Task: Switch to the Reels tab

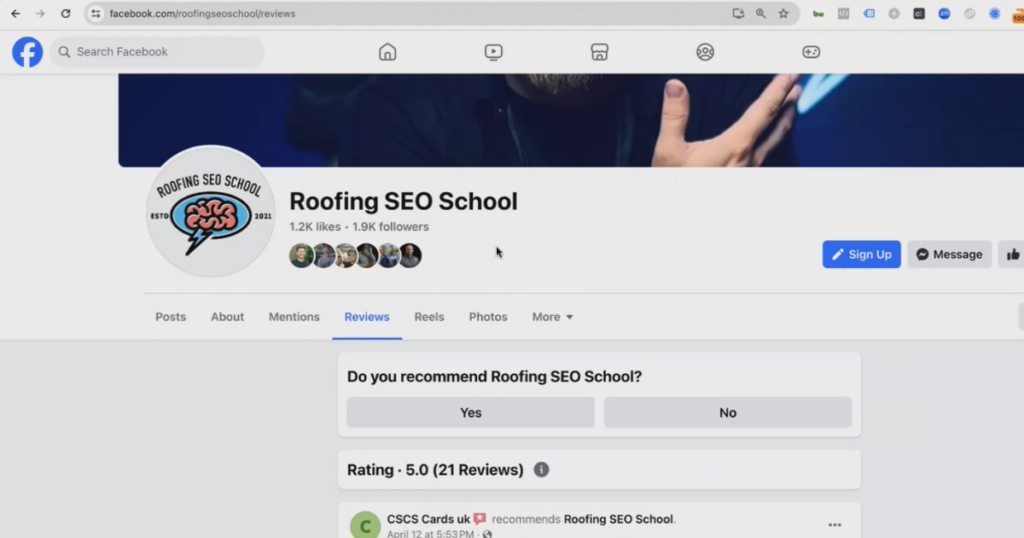Action: (x=429, y=317)
